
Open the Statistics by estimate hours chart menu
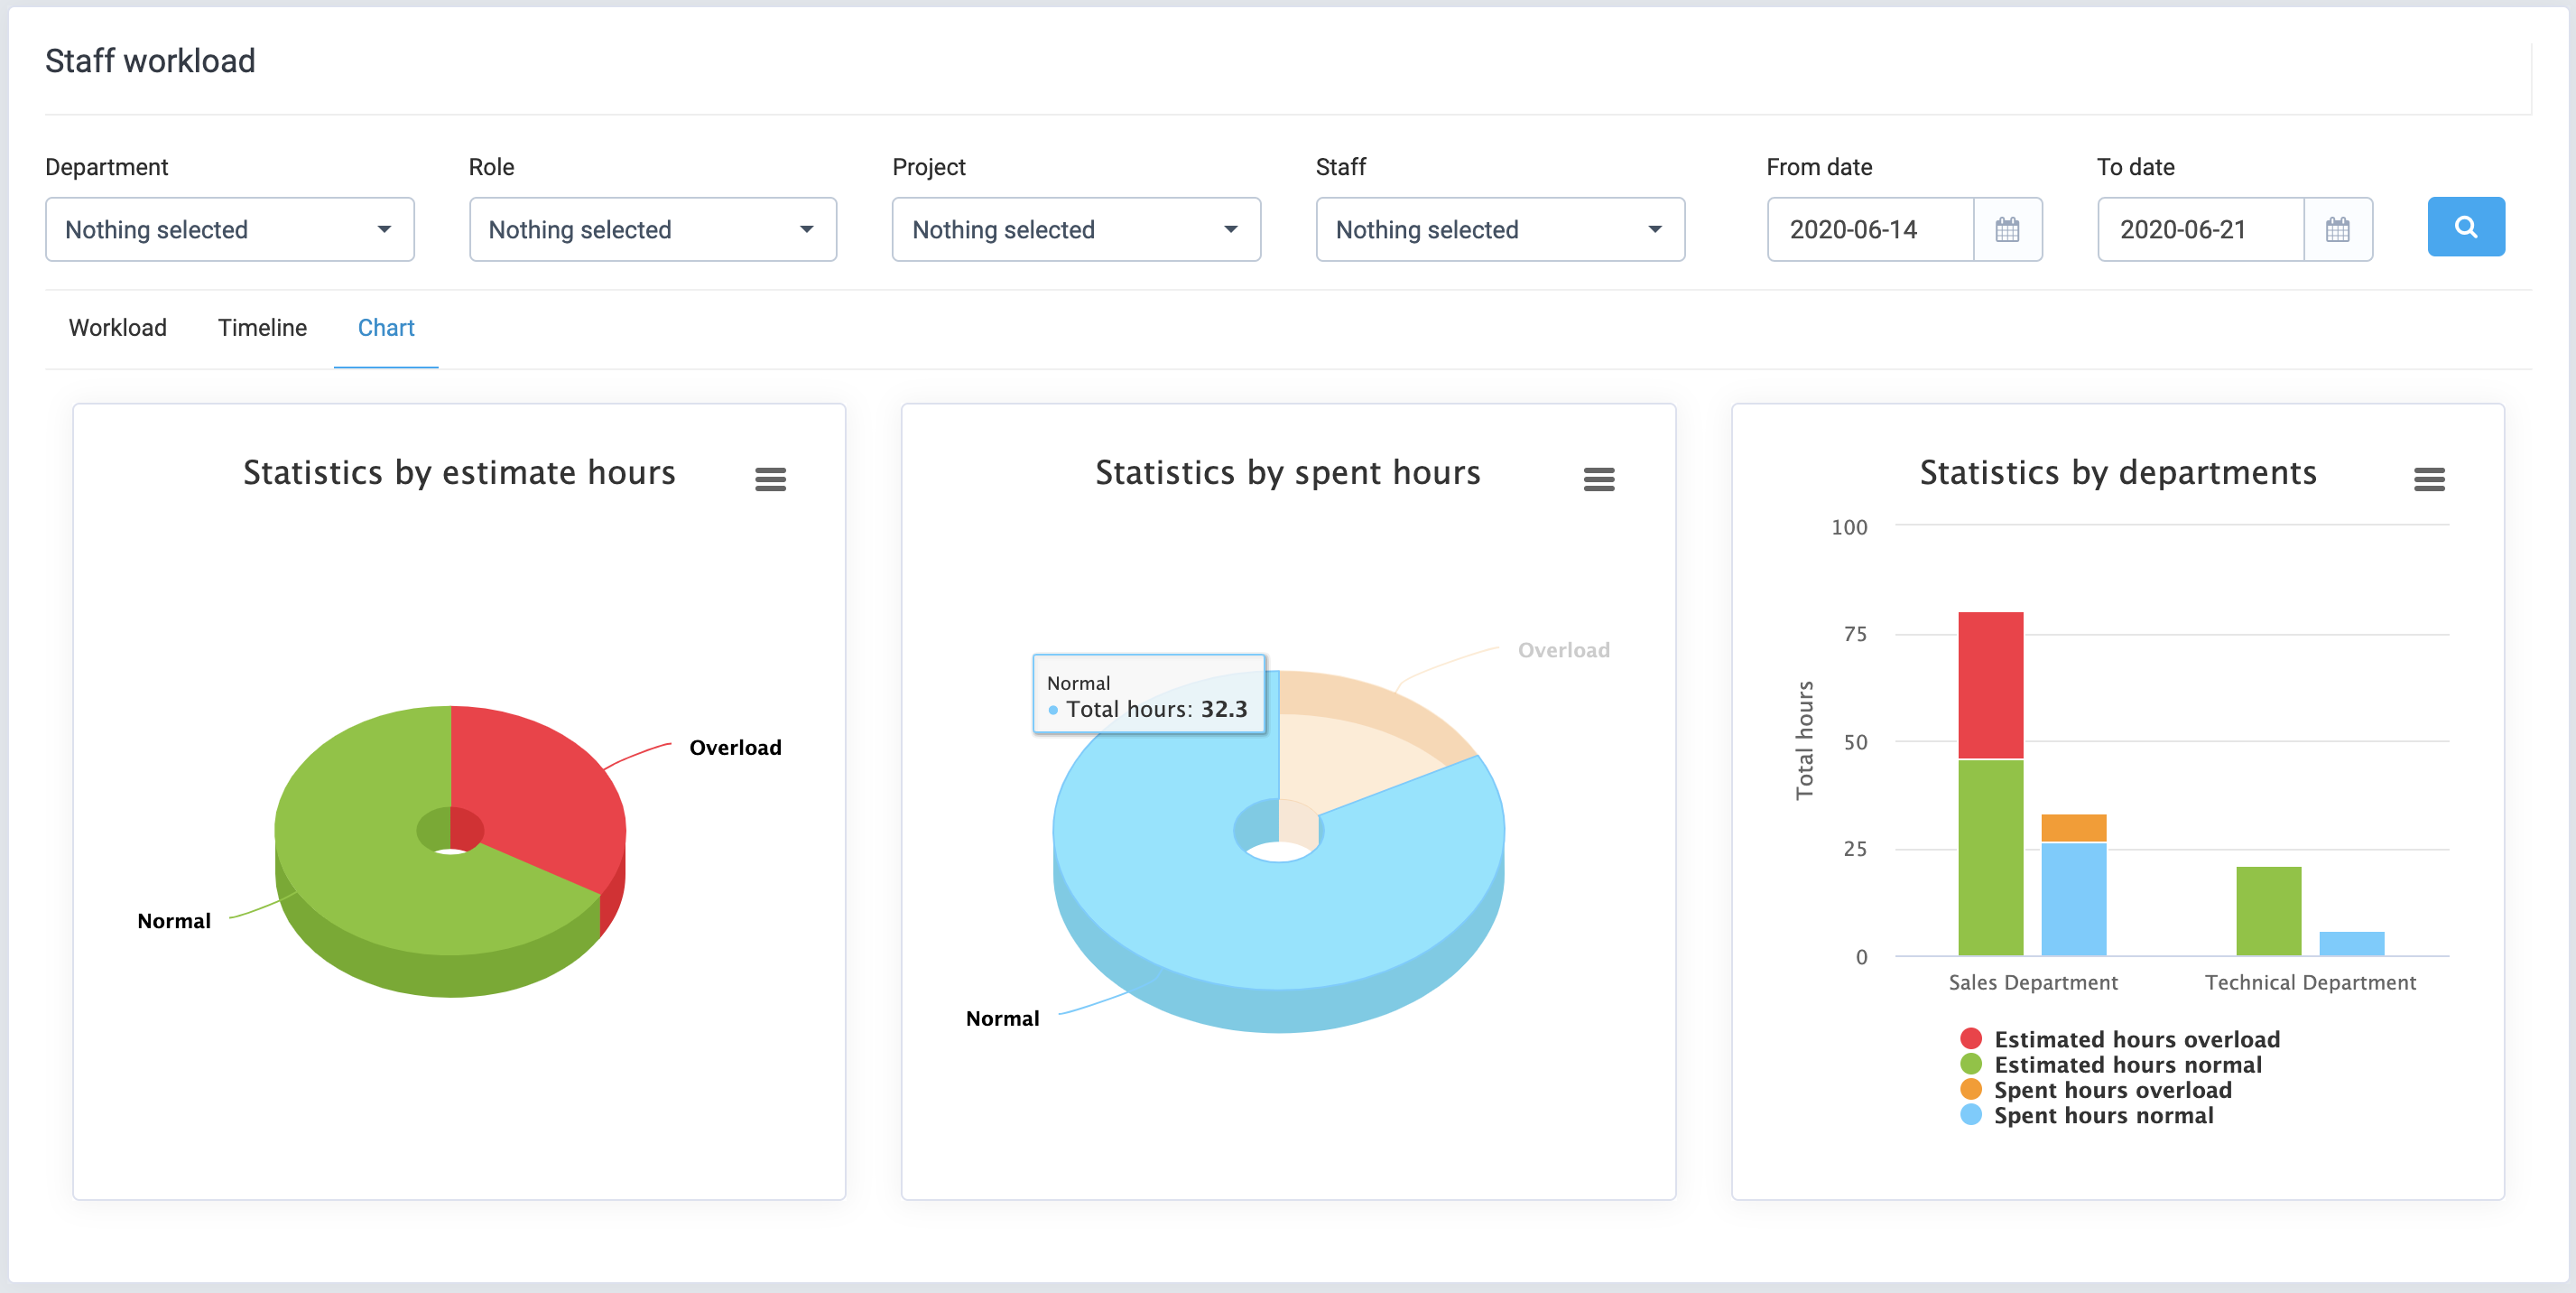pyautogui.click(x=771, y=478)
